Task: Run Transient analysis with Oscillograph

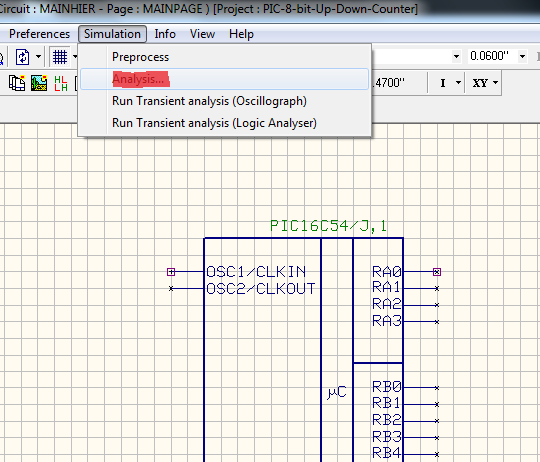Action: pyautogui.click(x=224, y=101)
